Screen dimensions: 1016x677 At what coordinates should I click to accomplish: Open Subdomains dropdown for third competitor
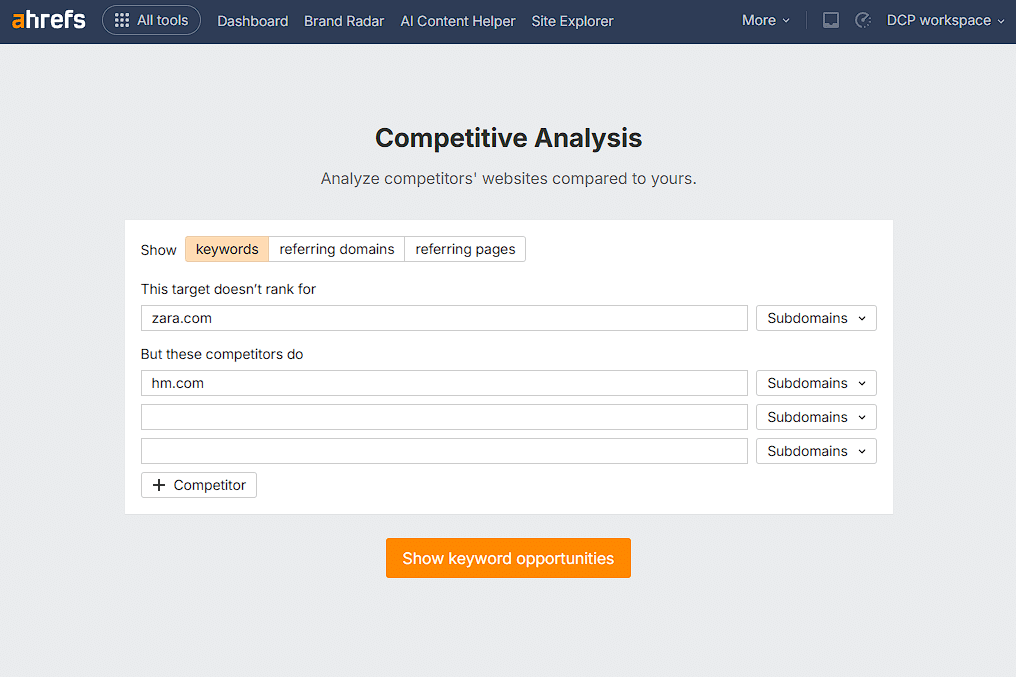click(816, 451)
